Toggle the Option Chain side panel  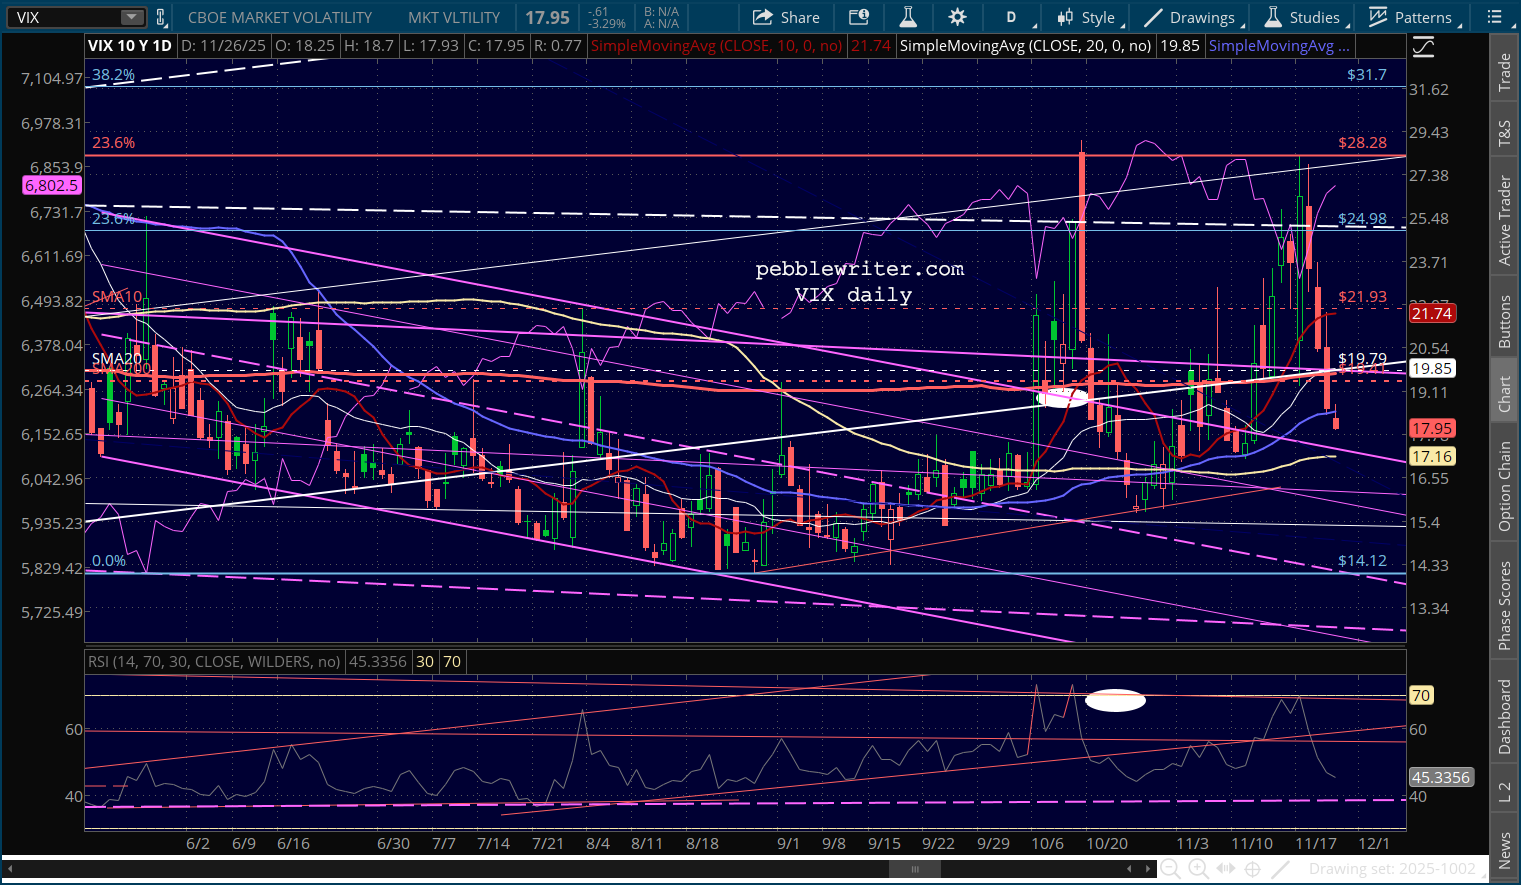point(1504,486)
